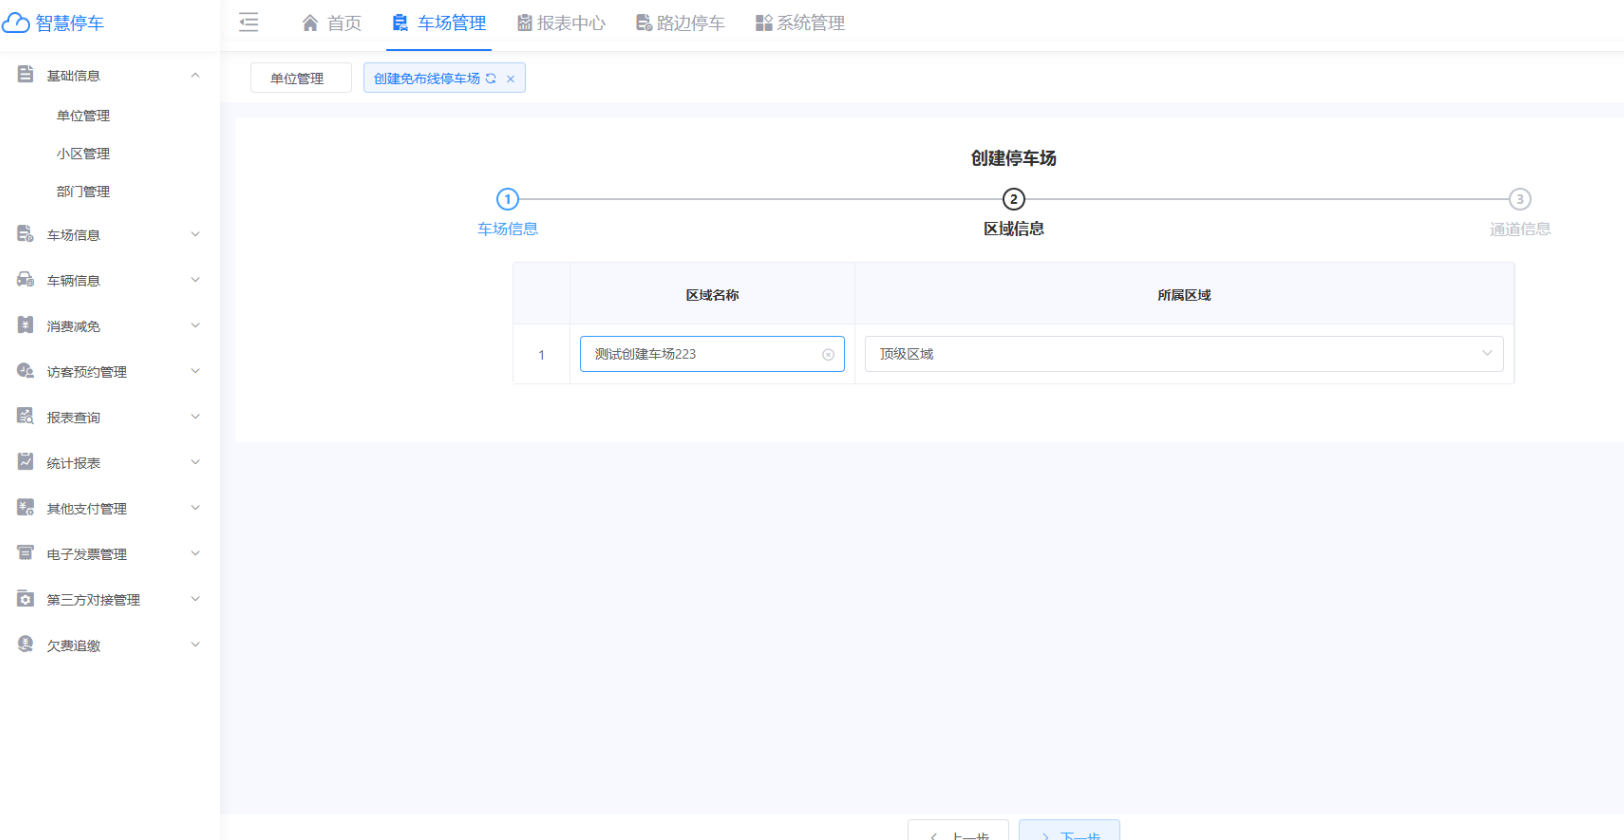Click step 2 区域信息 circle
The height and width of the screenshot is (840, 1624).
pos(1014,199)
